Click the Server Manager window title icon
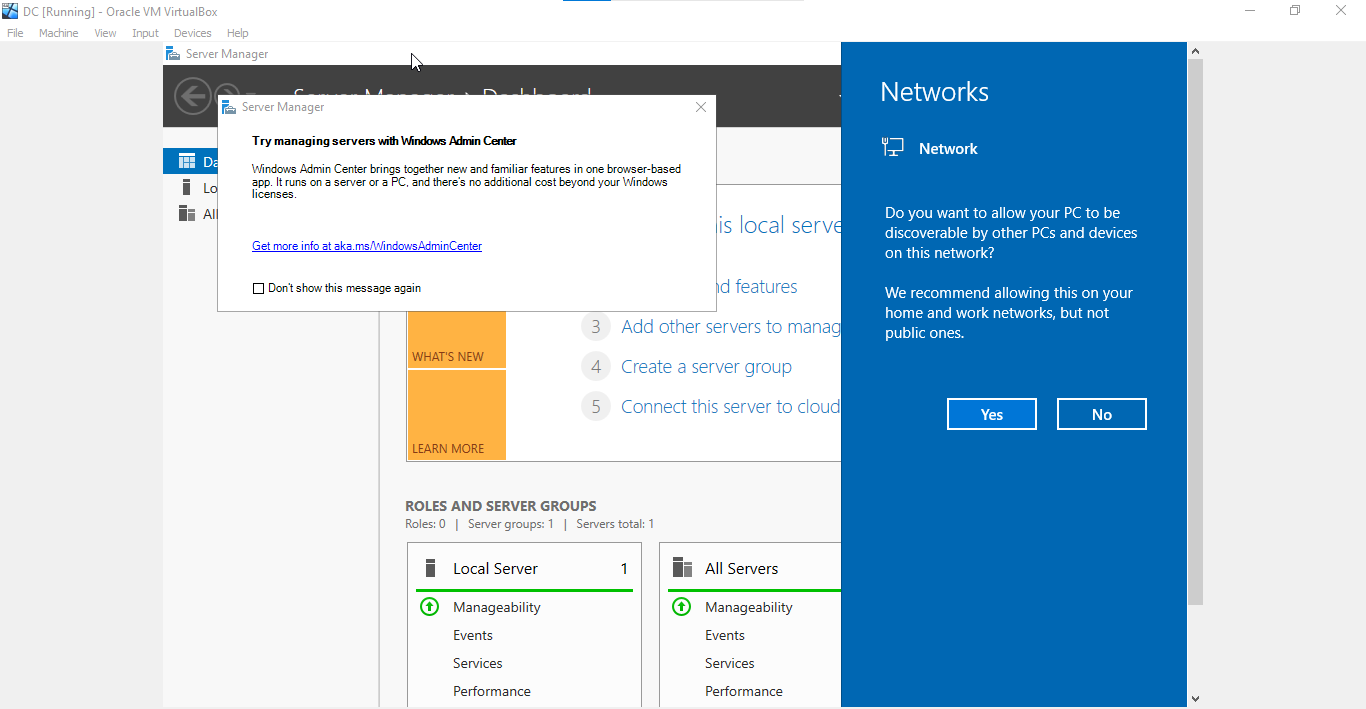The height and width of the screenshot is (709, 1366). [x=174, y=54]
